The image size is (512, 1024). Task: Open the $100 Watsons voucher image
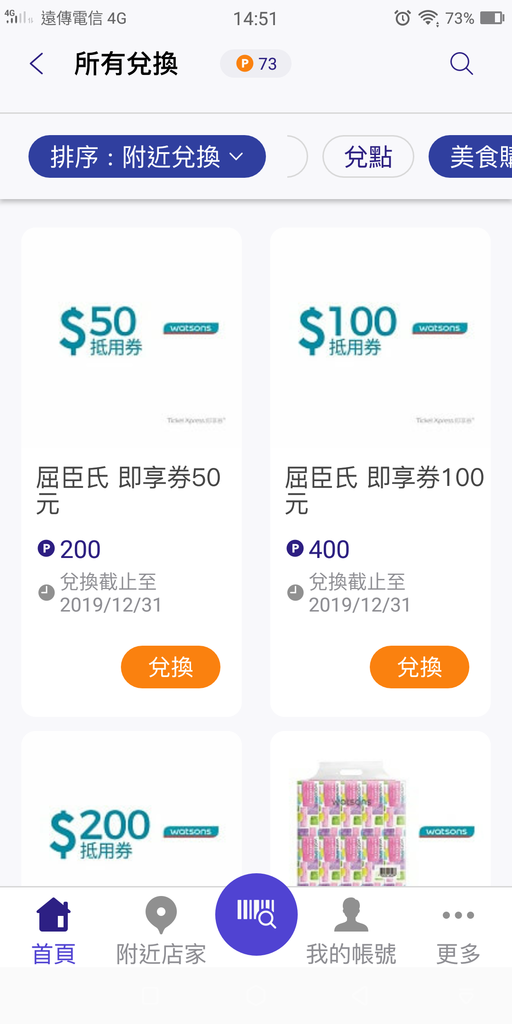380,340
